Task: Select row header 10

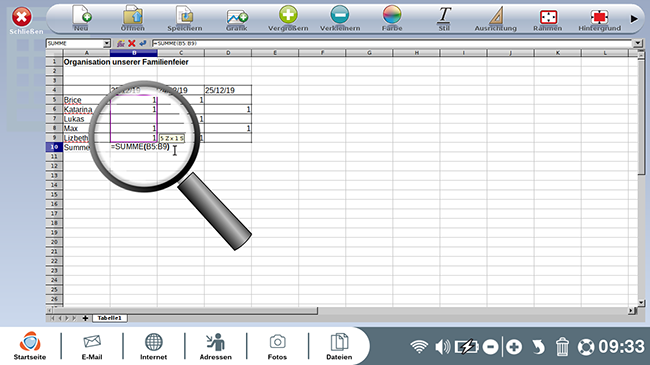Action: (54, 147)
